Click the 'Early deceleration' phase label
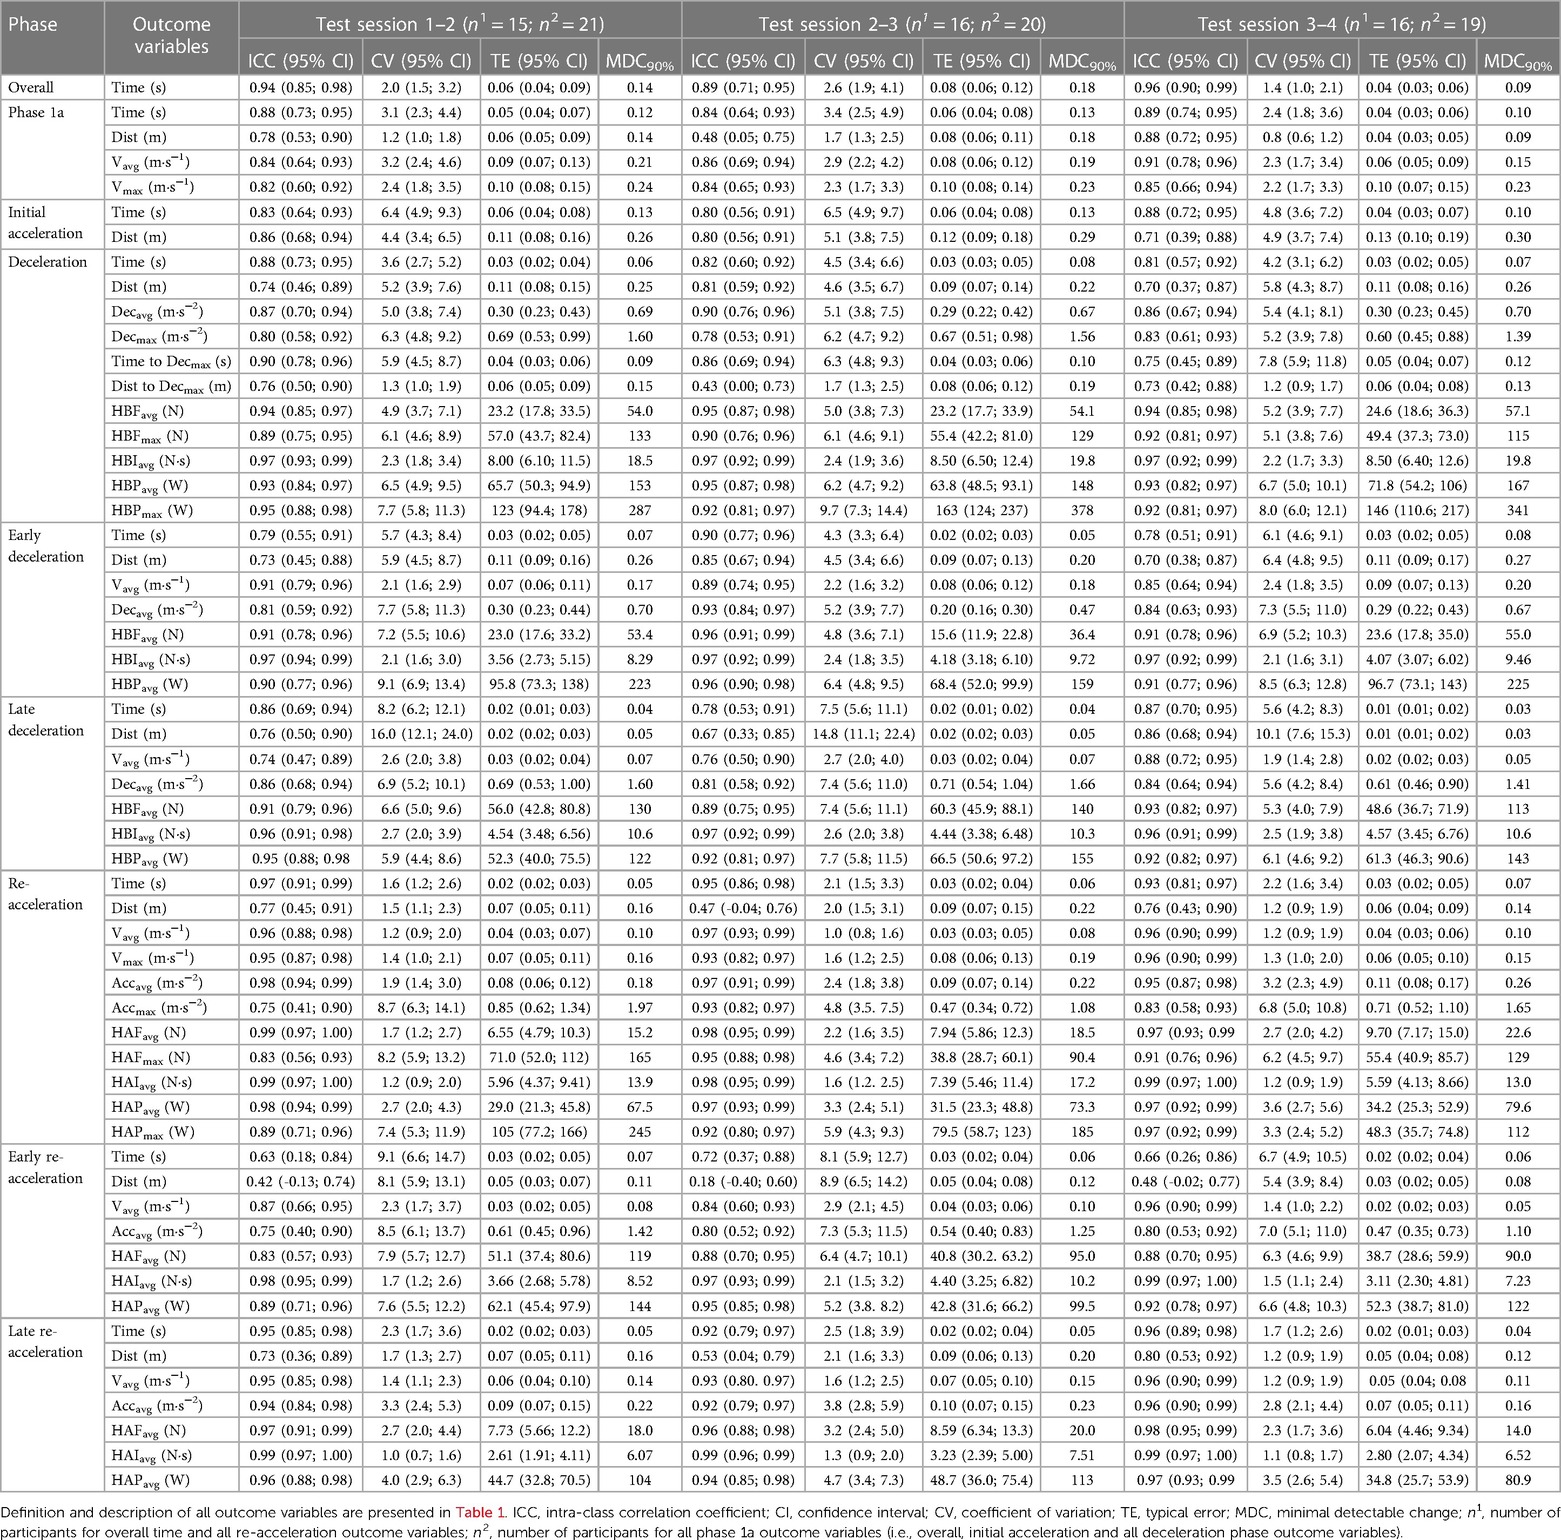The image size is (1561, 1540). click(x=46, y=546)
